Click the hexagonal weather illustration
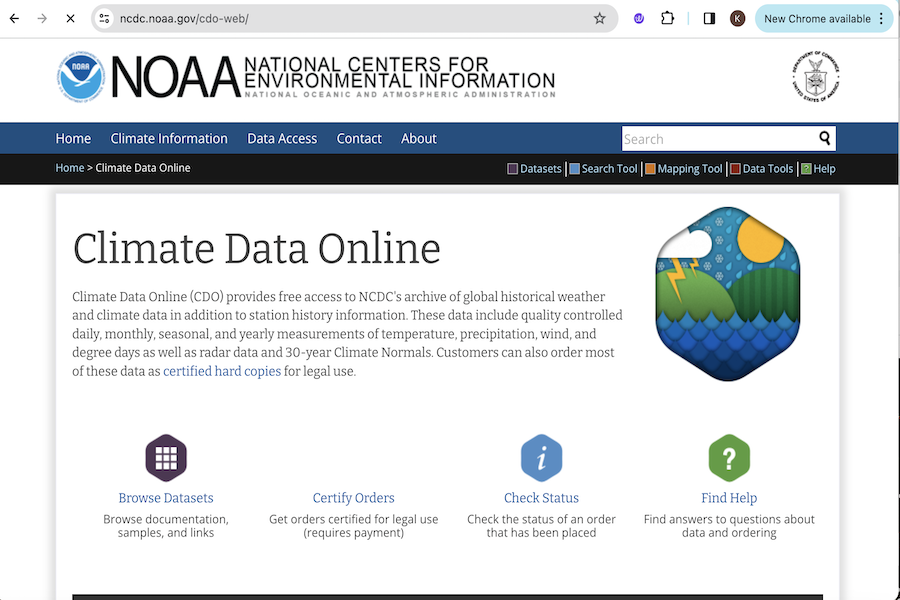The height and width of the screenshot is (600, 900). 728,294
